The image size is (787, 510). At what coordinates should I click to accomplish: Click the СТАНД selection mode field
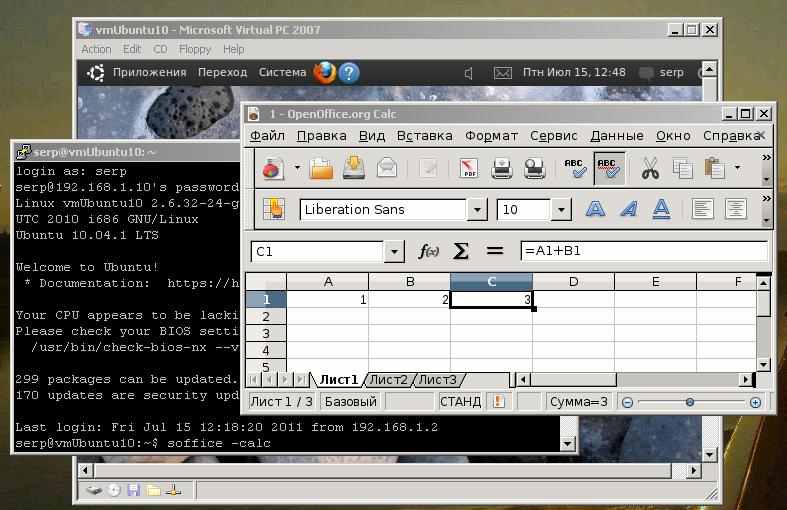[x=460, y=402]
